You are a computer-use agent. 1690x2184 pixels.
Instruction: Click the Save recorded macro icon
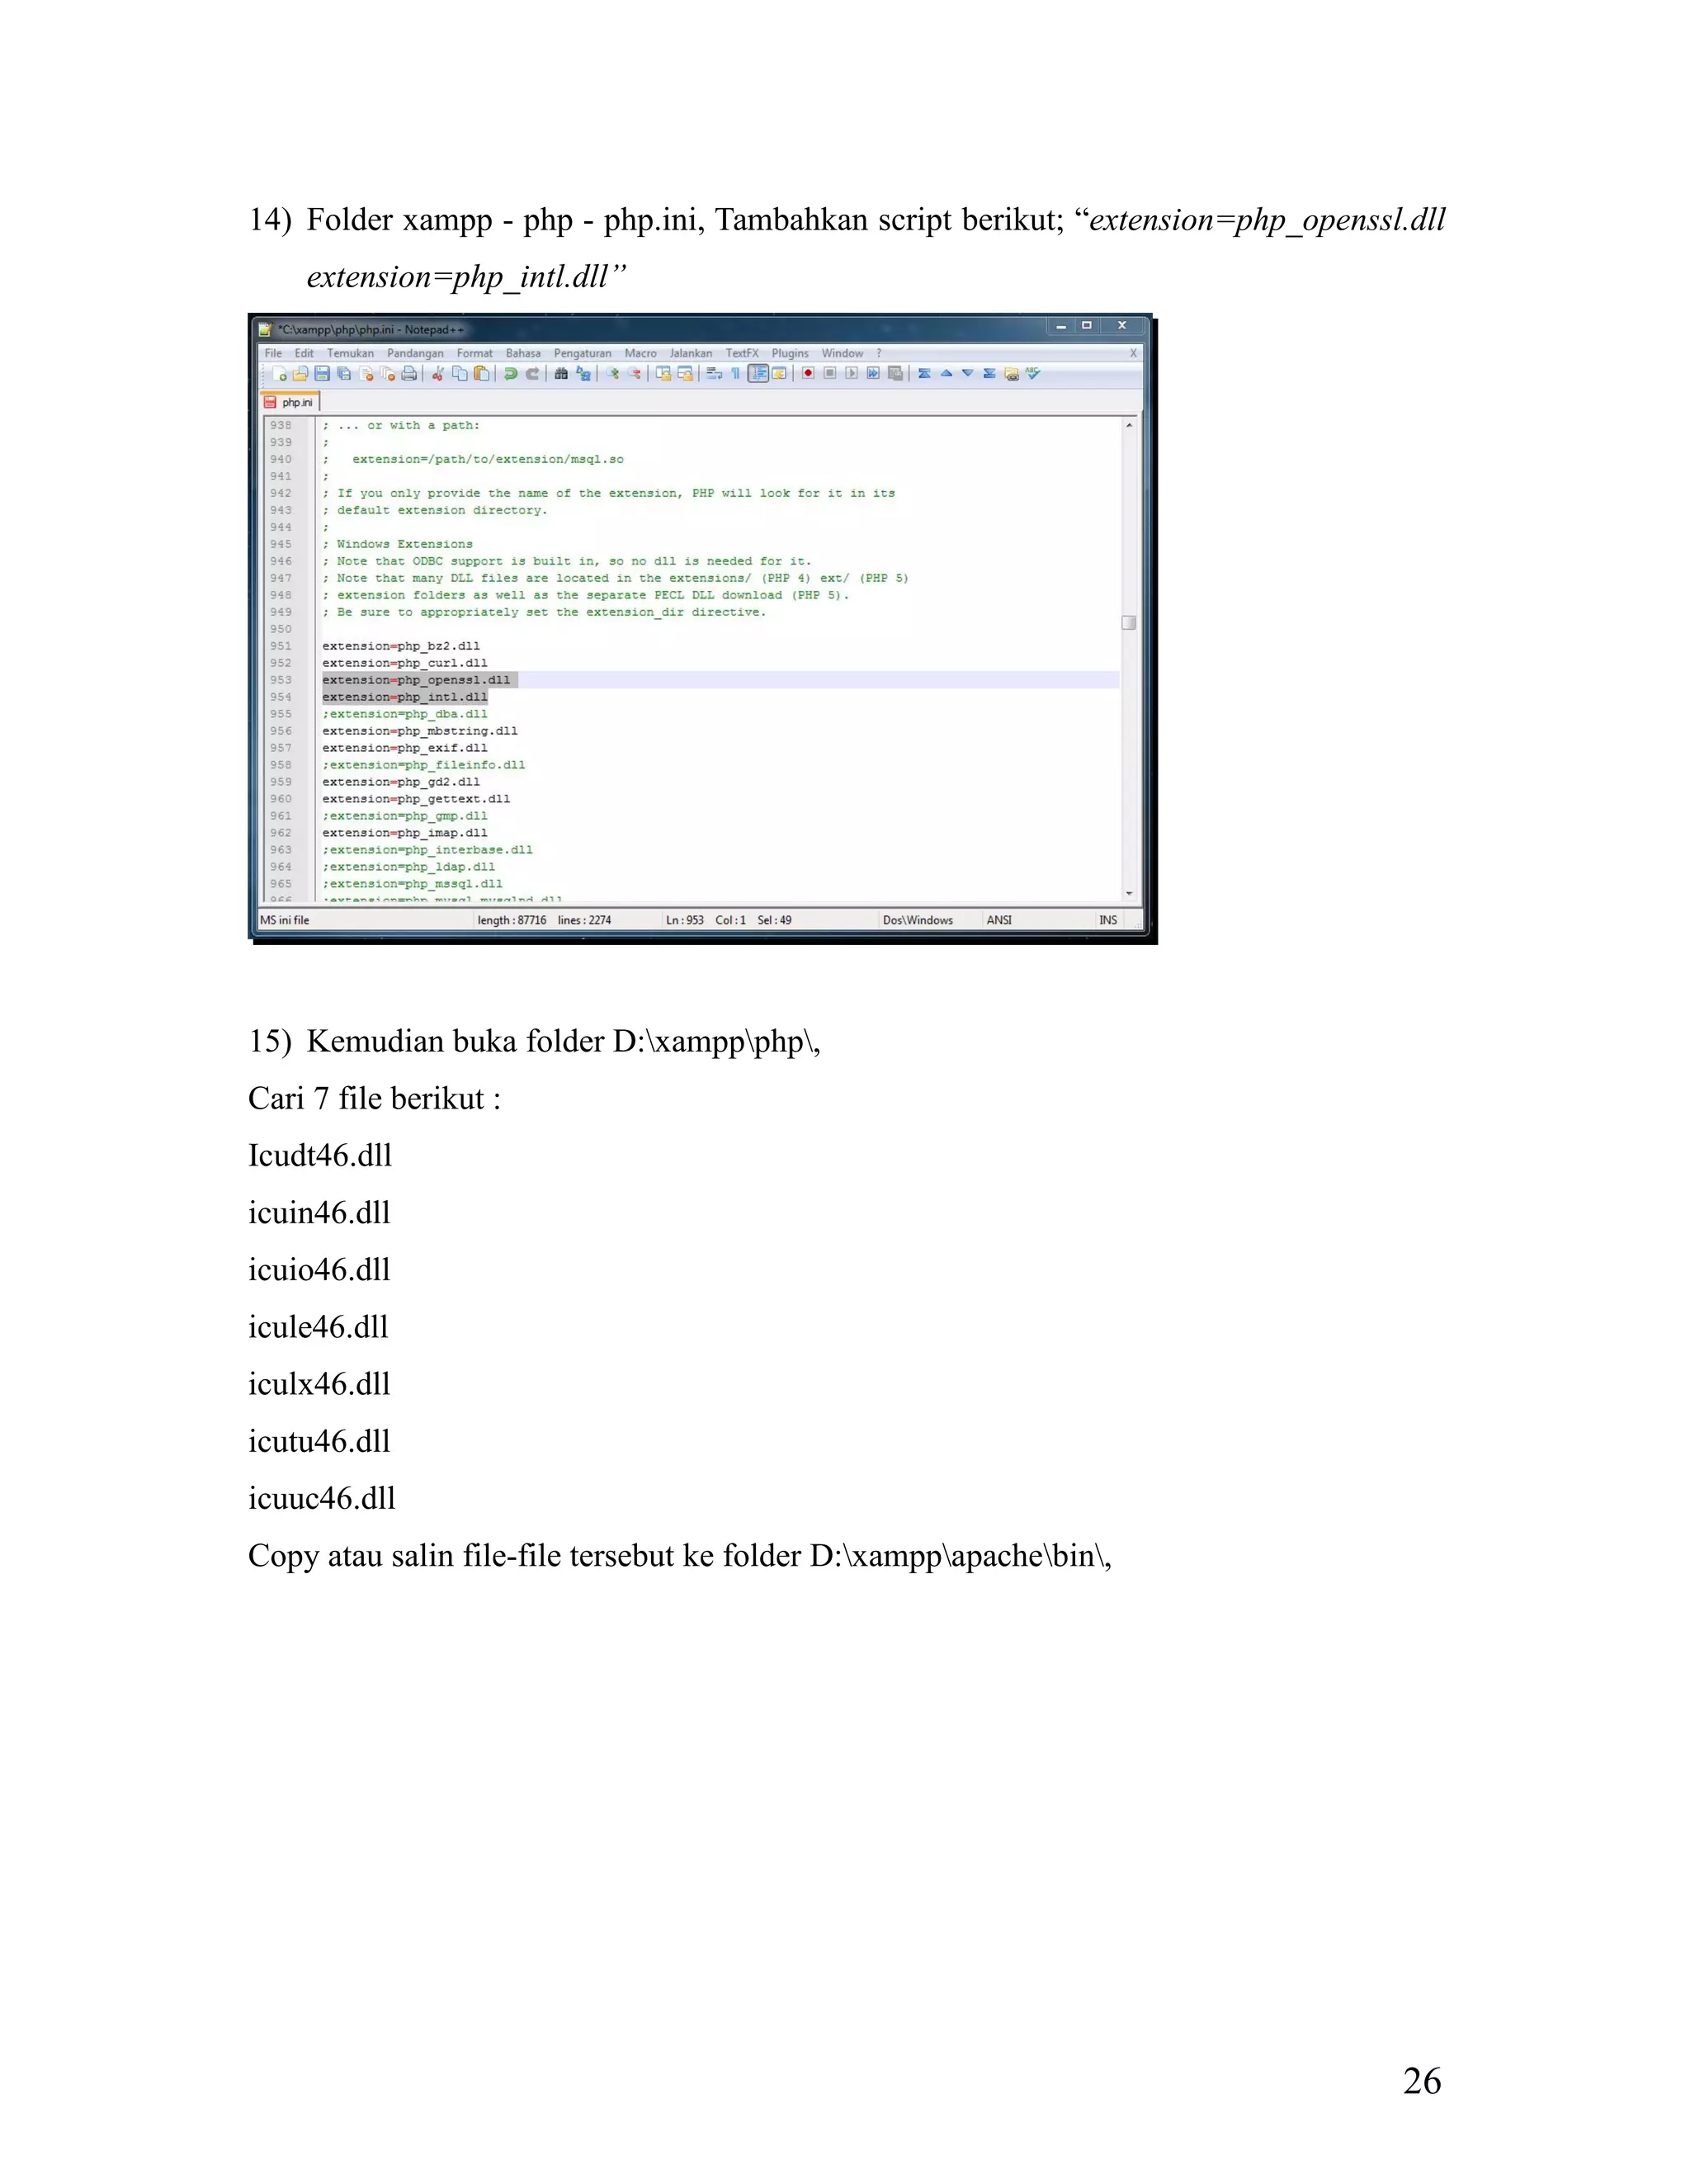click(895, 374)
